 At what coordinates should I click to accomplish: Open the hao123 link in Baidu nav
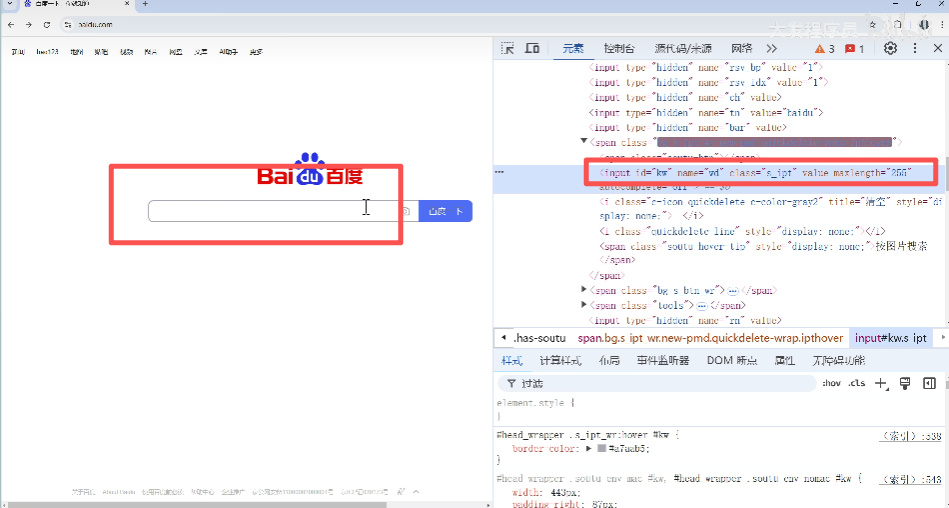click(x=47, y=52)
